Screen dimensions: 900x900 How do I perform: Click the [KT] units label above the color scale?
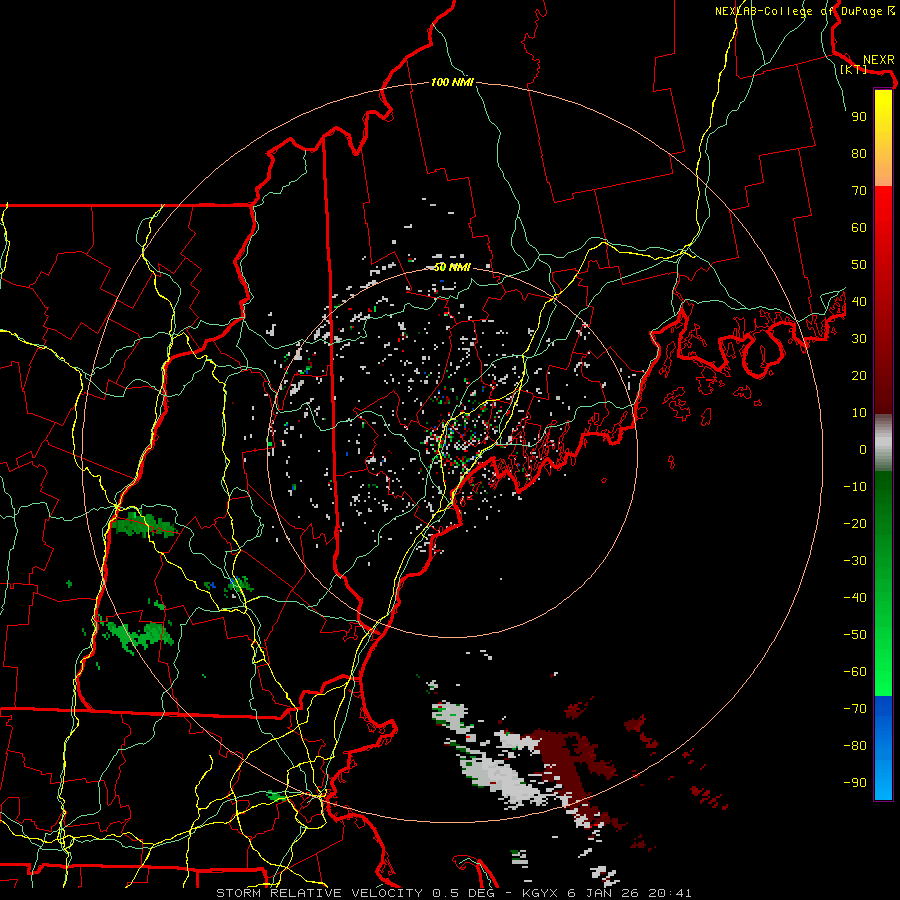tap(854, 69)
